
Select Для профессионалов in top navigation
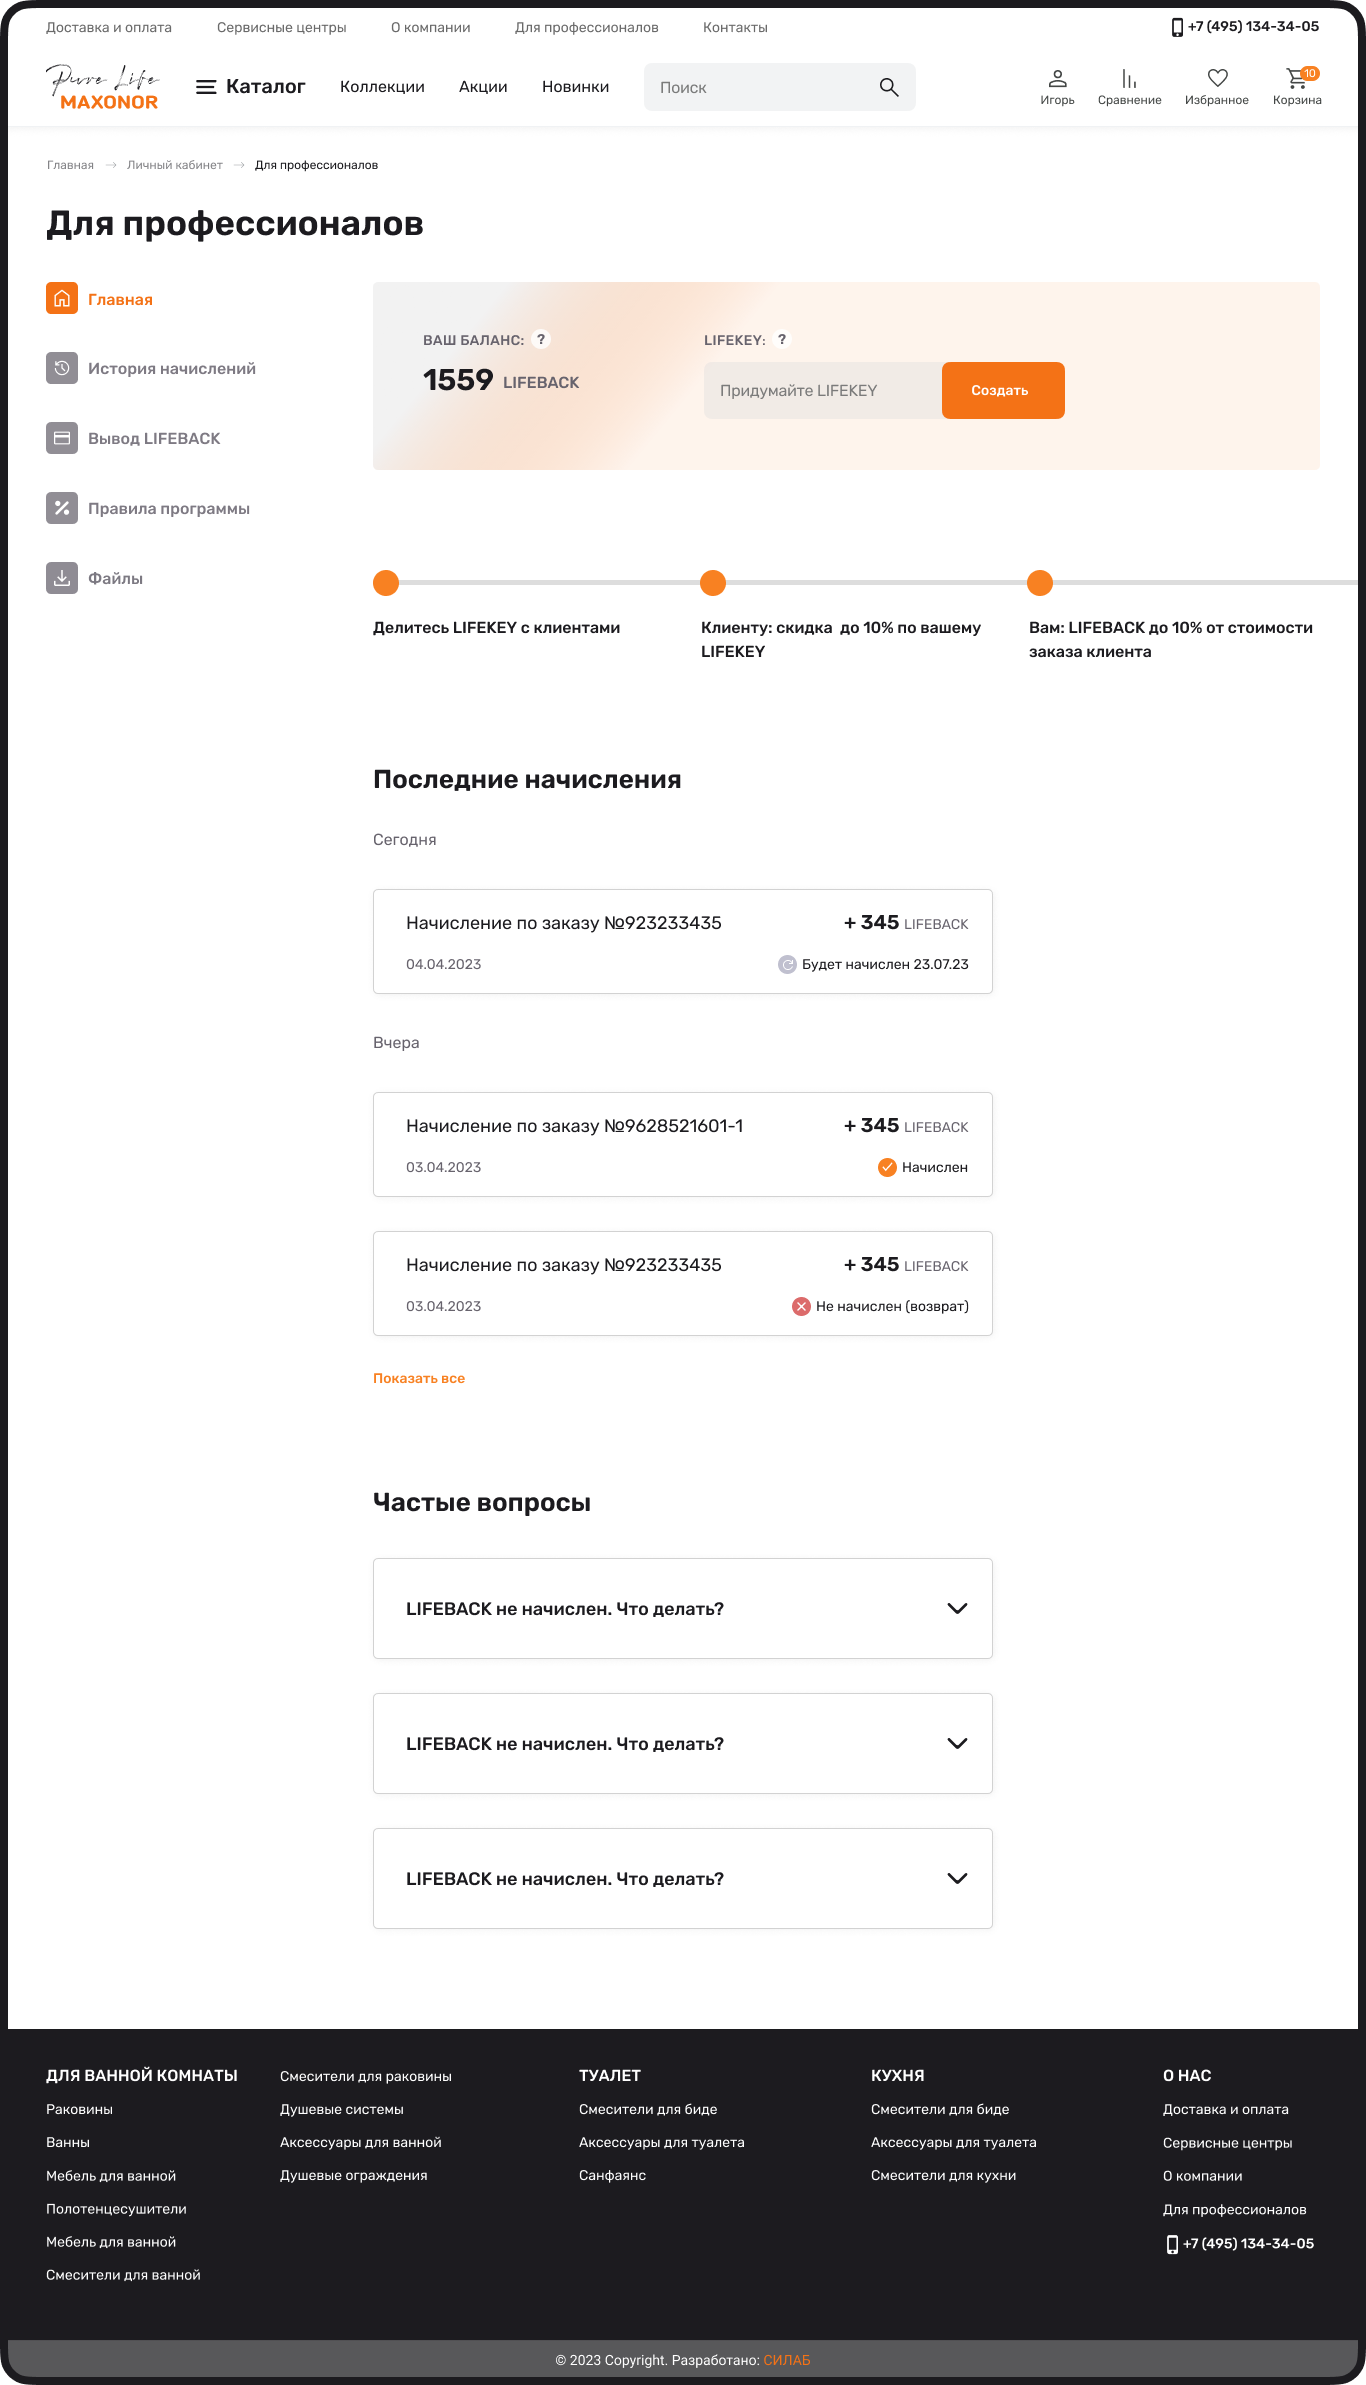coord(587,27)
